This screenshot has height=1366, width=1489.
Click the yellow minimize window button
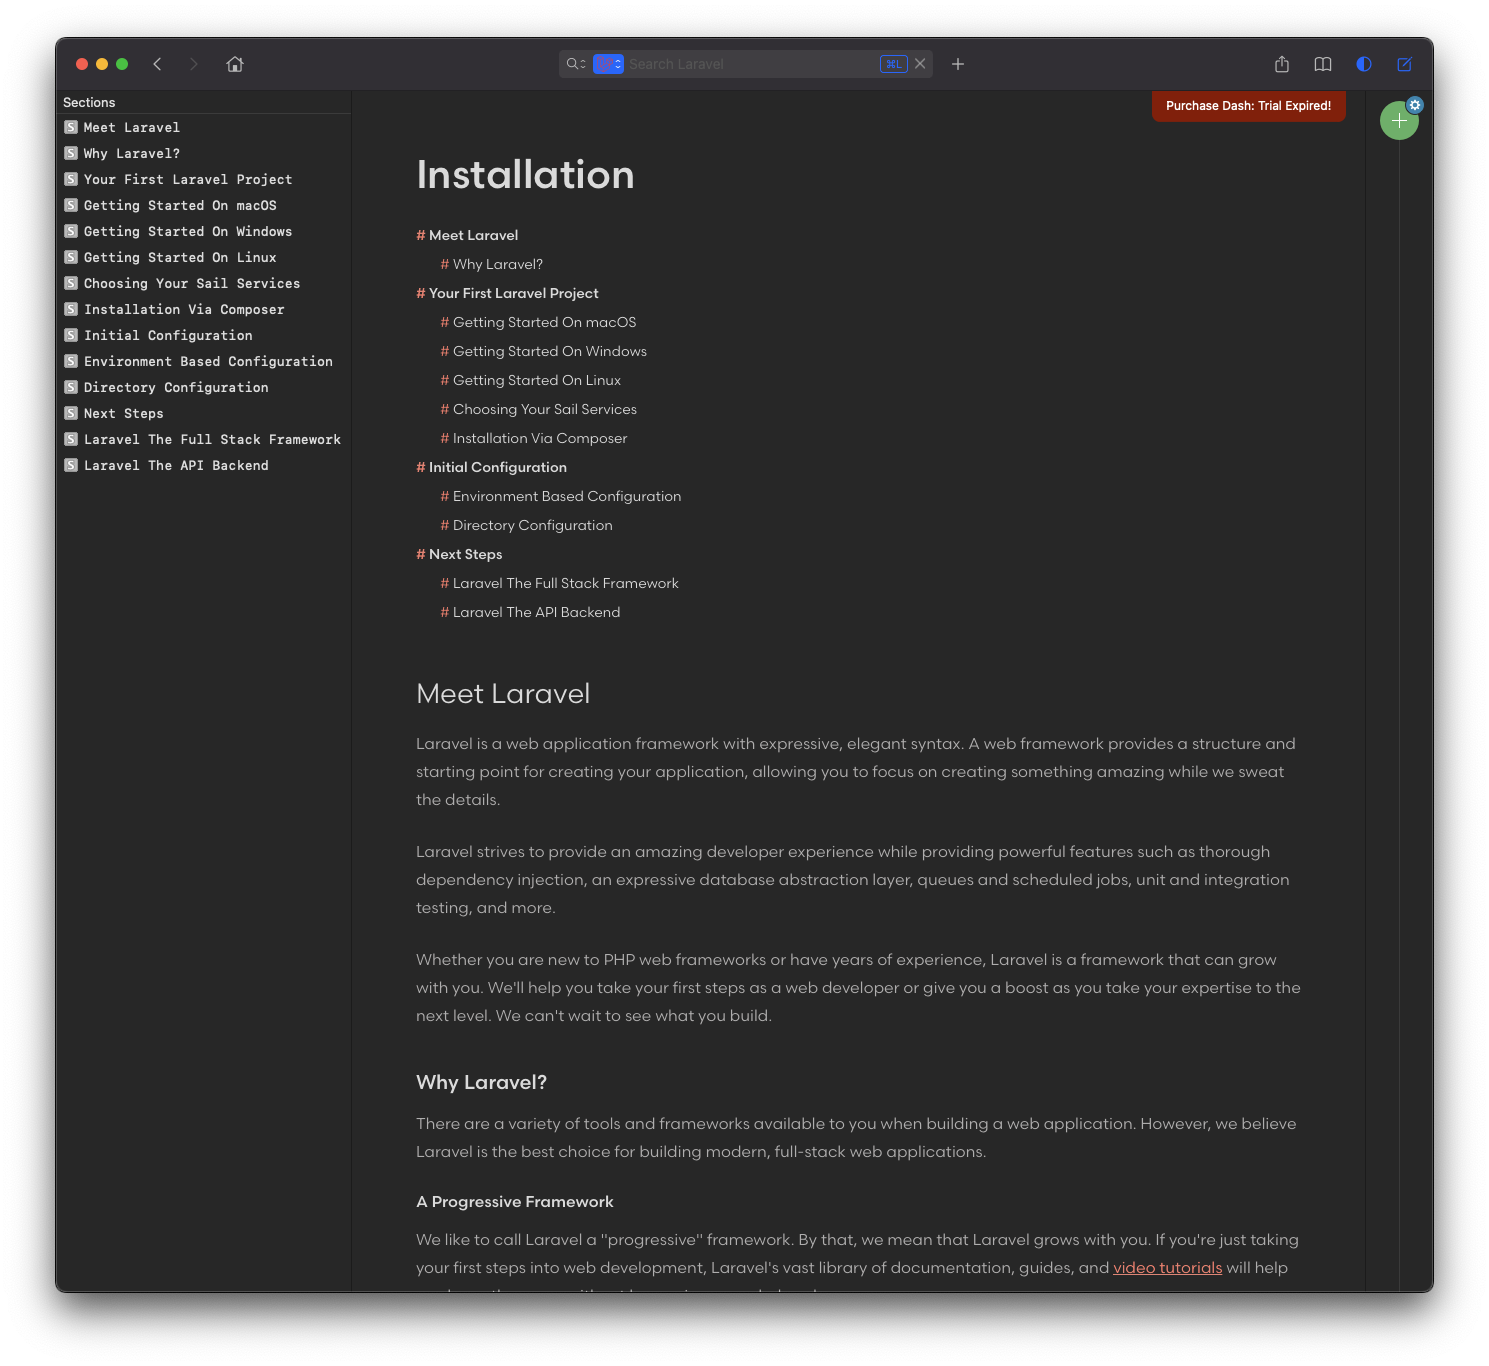pos(102,64)
